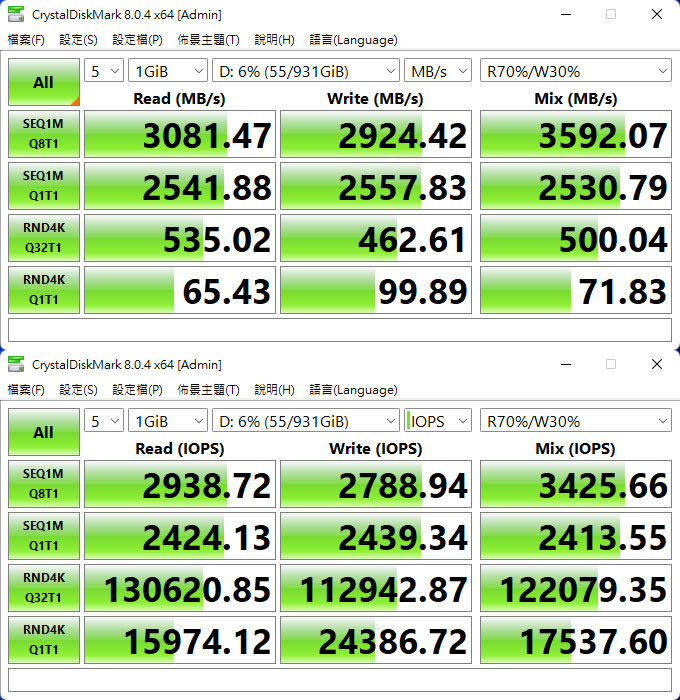Open 1GiB test size dropdown, top window
Image resolution: width=680 pixels, height=700 pixels.
coord(168,71)
